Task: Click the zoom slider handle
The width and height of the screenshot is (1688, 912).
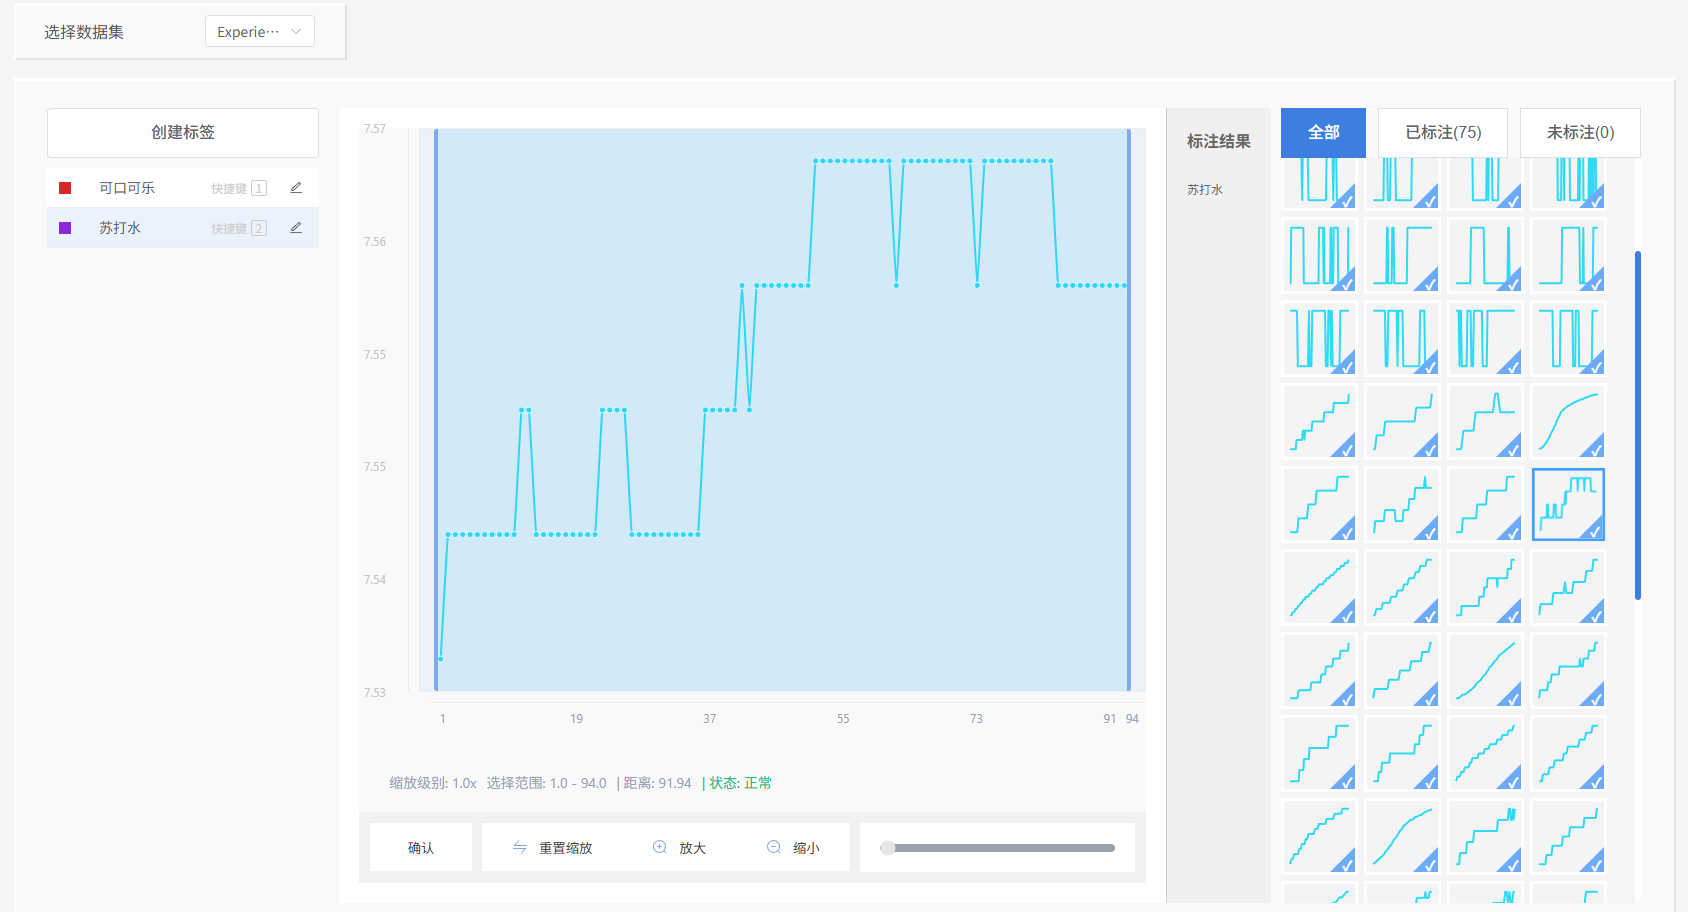Action: (887, 848)
